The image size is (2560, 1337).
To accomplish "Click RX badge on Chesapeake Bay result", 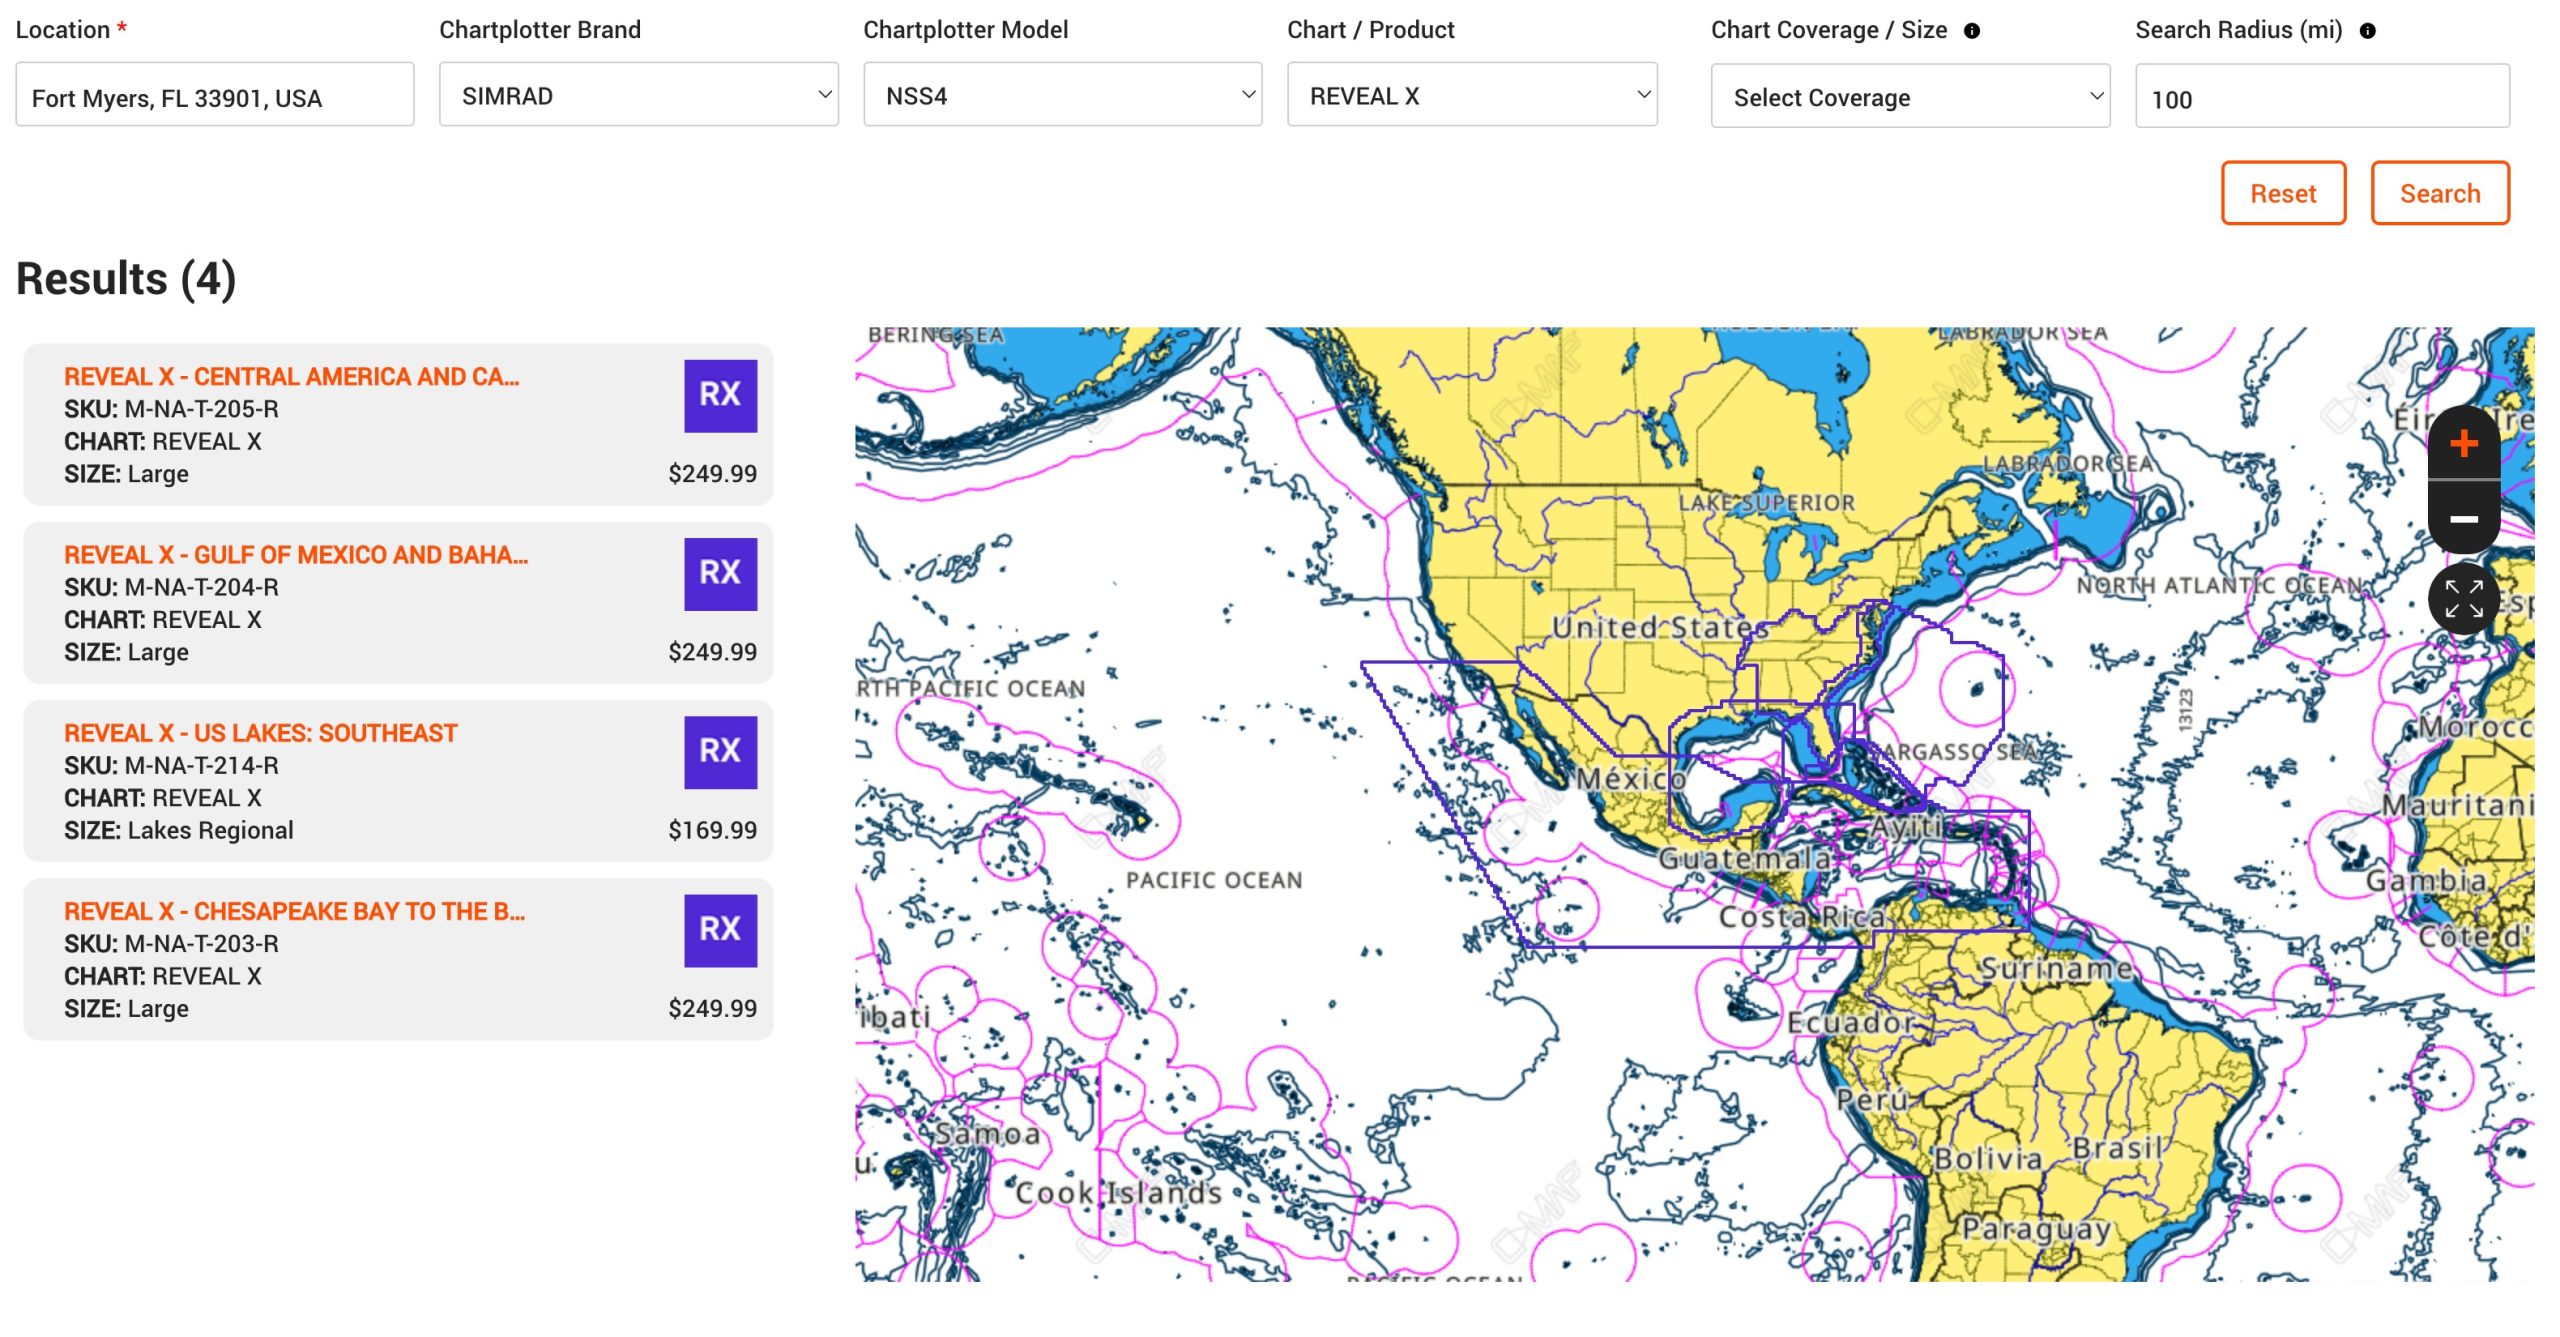I will [719, 930].
